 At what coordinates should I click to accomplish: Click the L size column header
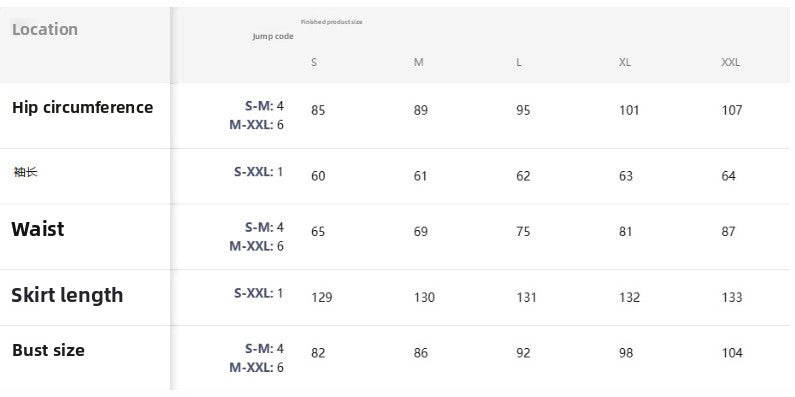519,62
